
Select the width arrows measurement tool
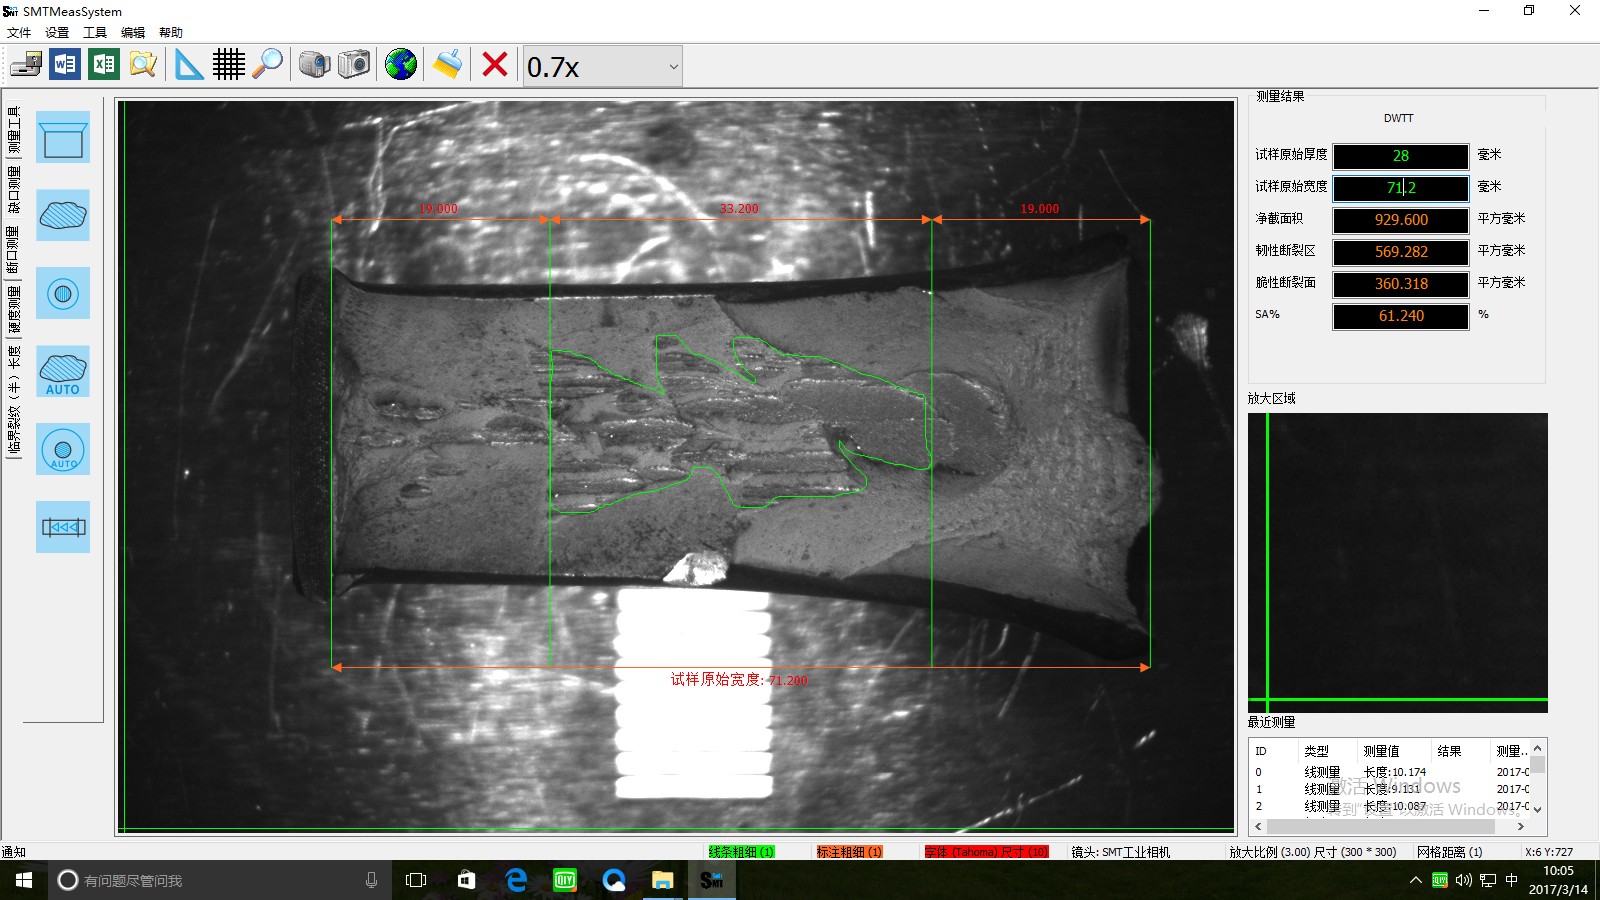tap(63, 527)
